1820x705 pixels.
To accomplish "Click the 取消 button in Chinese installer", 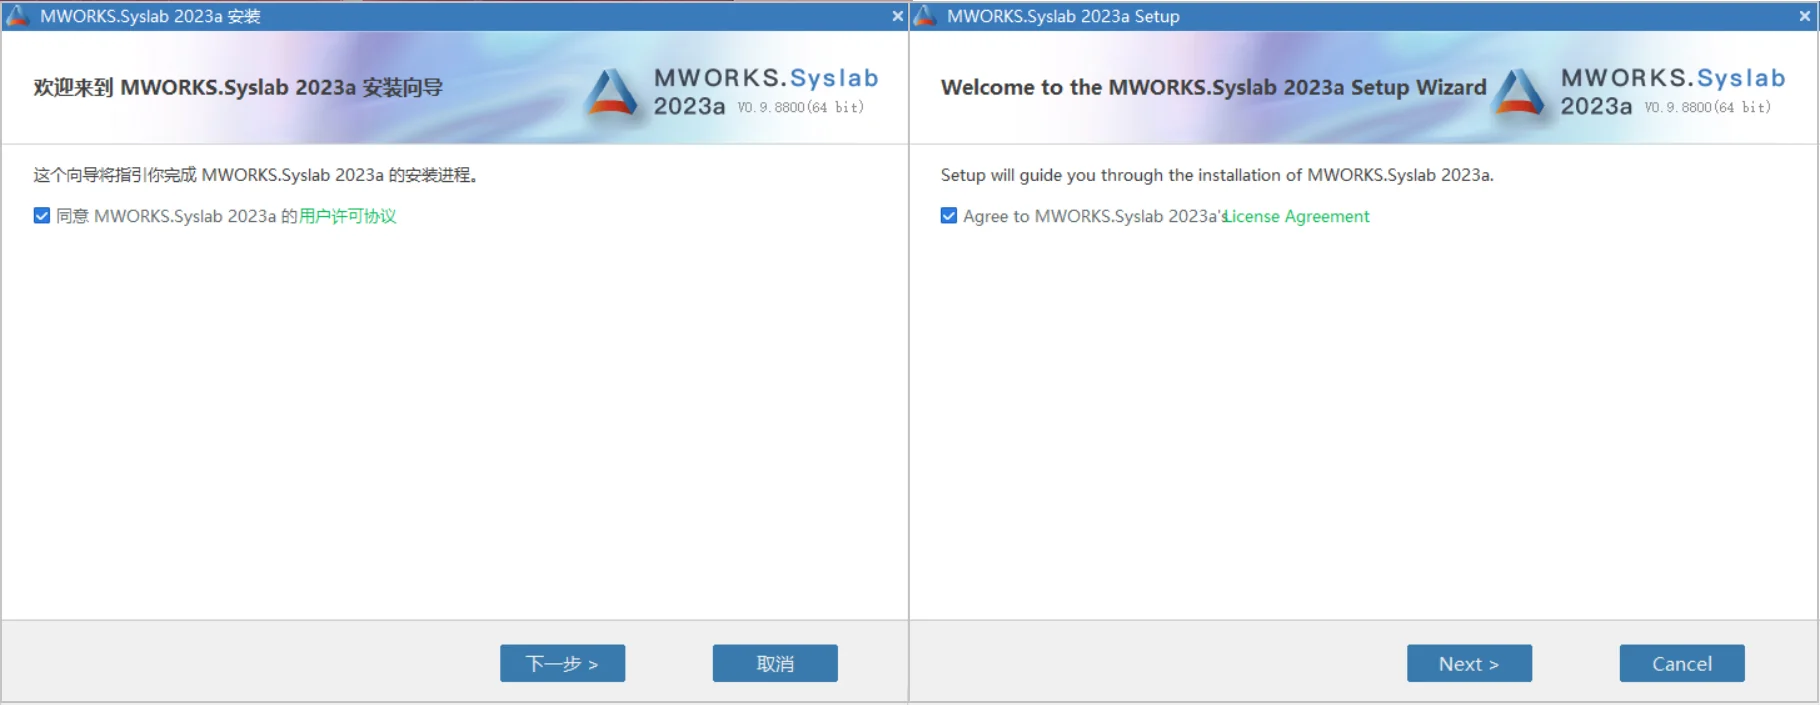I will [775, 663].
